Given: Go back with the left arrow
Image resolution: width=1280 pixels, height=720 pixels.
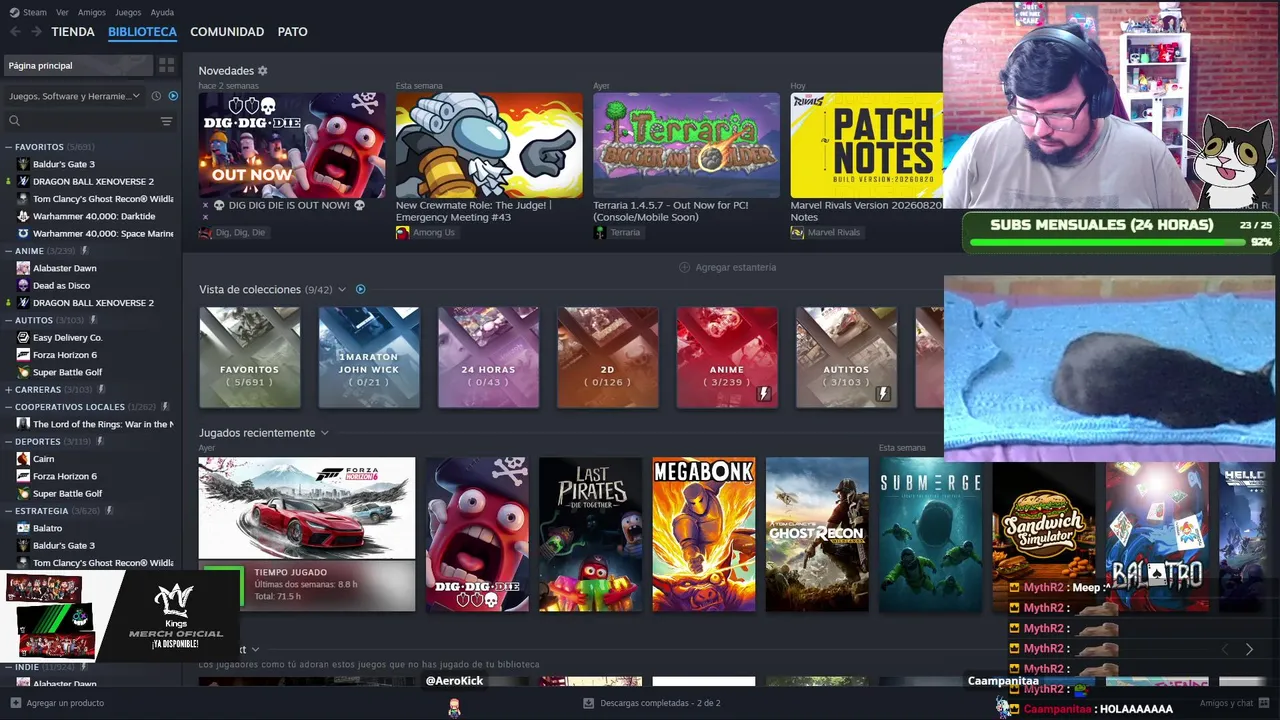Looking at the screenshot, I should tap(15, 32).
